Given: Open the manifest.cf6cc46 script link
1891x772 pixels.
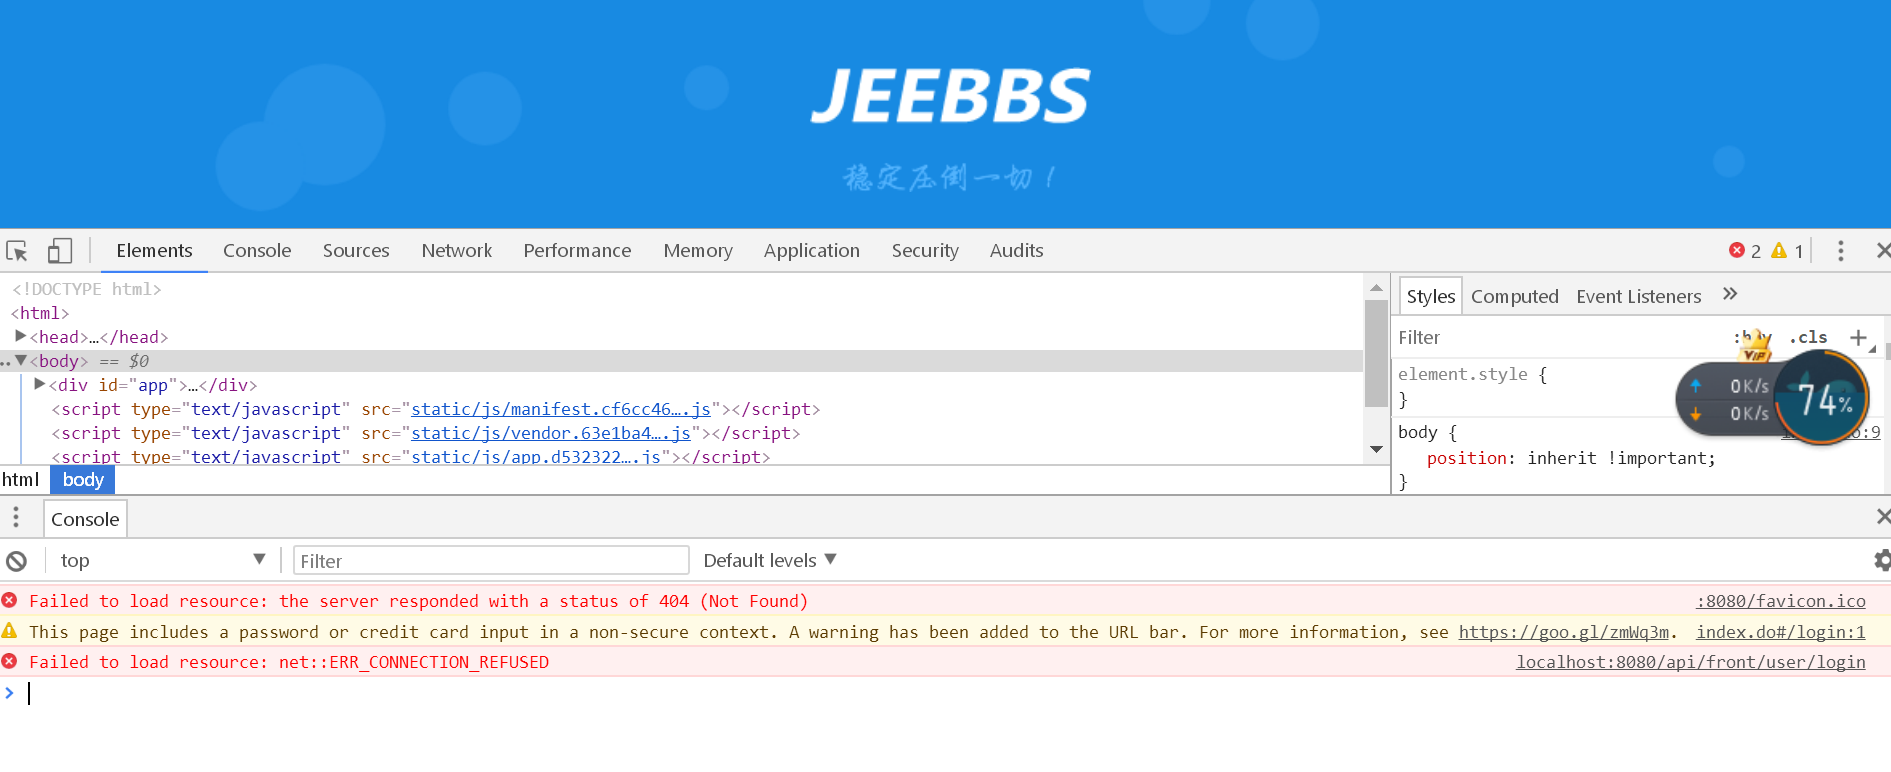Looking at the screenshot, I should (561, 409).
